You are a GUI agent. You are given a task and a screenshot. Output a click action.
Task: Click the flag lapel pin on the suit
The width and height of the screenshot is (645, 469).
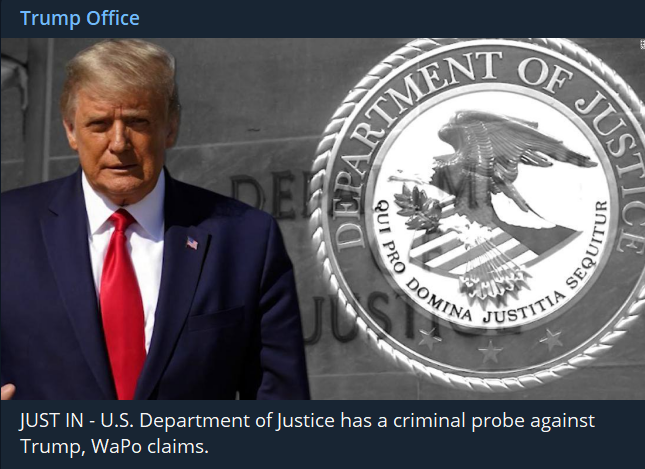[x=192, y=243]
